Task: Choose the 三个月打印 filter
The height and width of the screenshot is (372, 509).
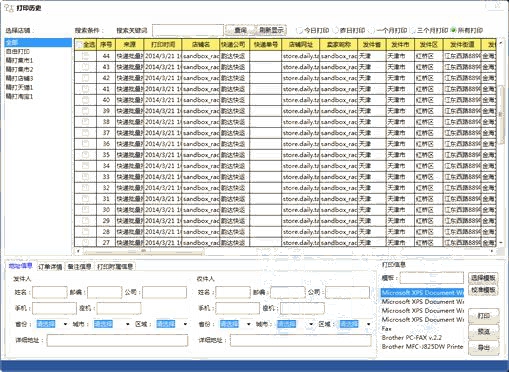Action: [413, 30]
